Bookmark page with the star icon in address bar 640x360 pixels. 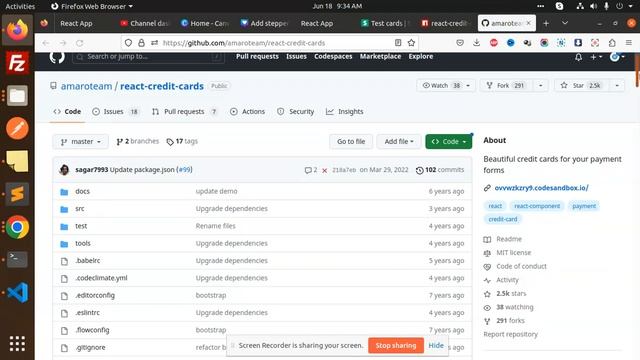coord(411,43)
